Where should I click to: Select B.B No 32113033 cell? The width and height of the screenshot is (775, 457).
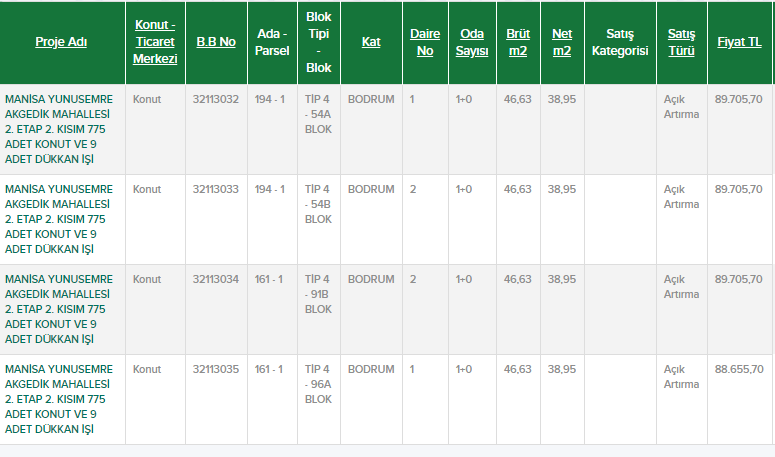point(216,189)
